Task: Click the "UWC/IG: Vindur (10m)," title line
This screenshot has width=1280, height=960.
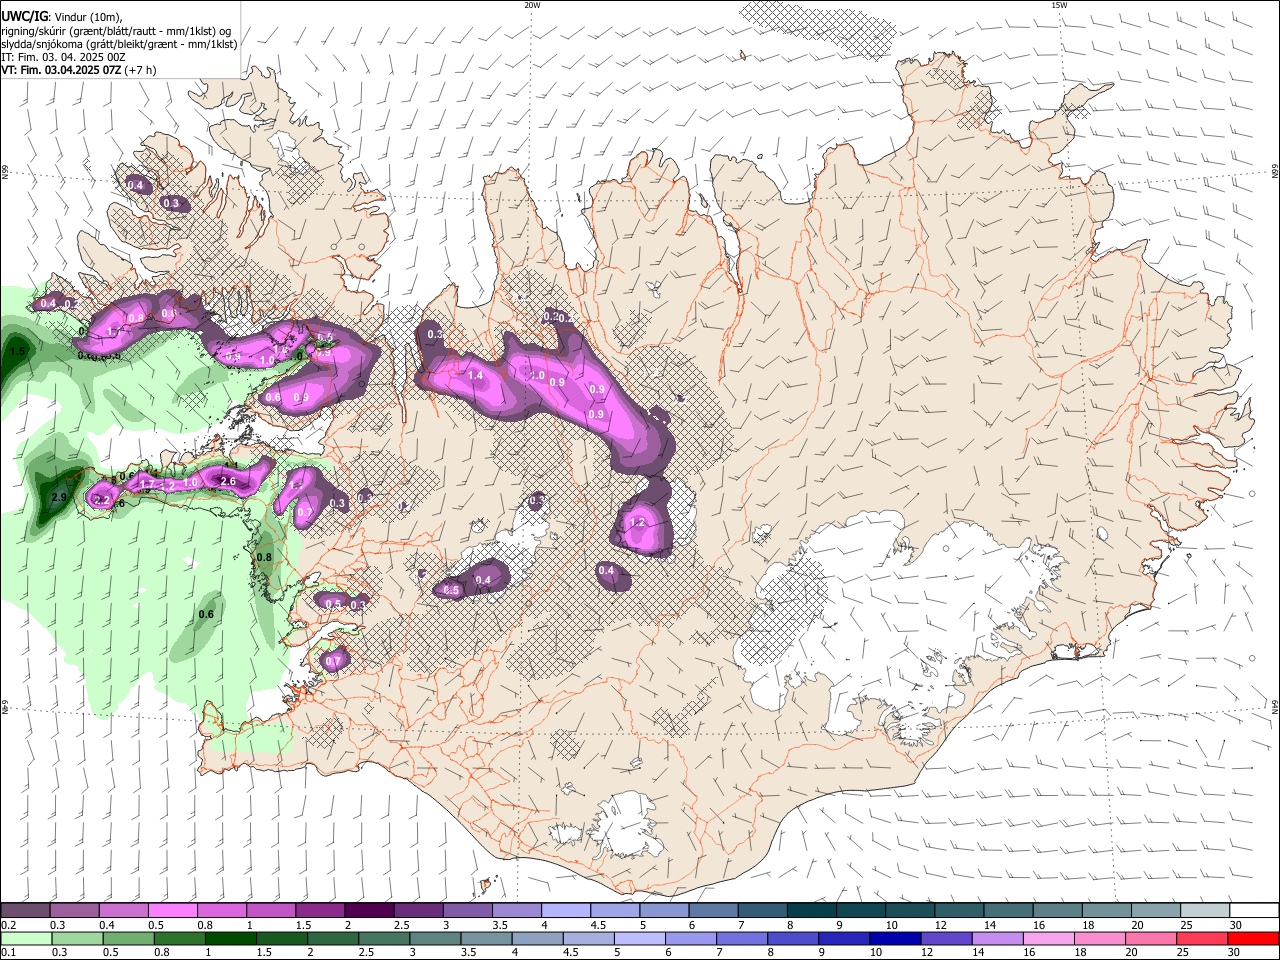Action: (x=61, y=16)
